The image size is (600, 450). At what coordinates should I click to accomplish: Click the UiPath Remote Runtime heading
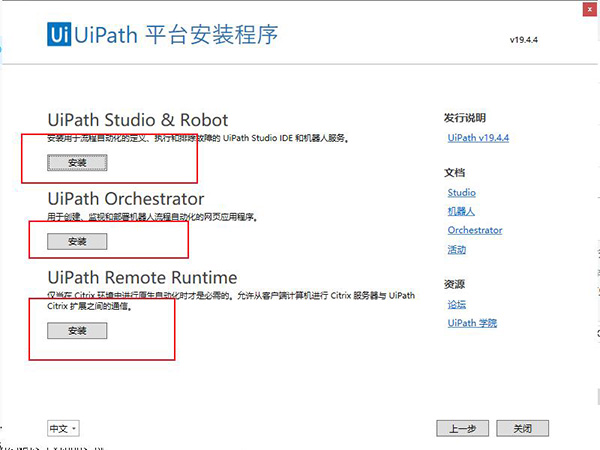142,277
